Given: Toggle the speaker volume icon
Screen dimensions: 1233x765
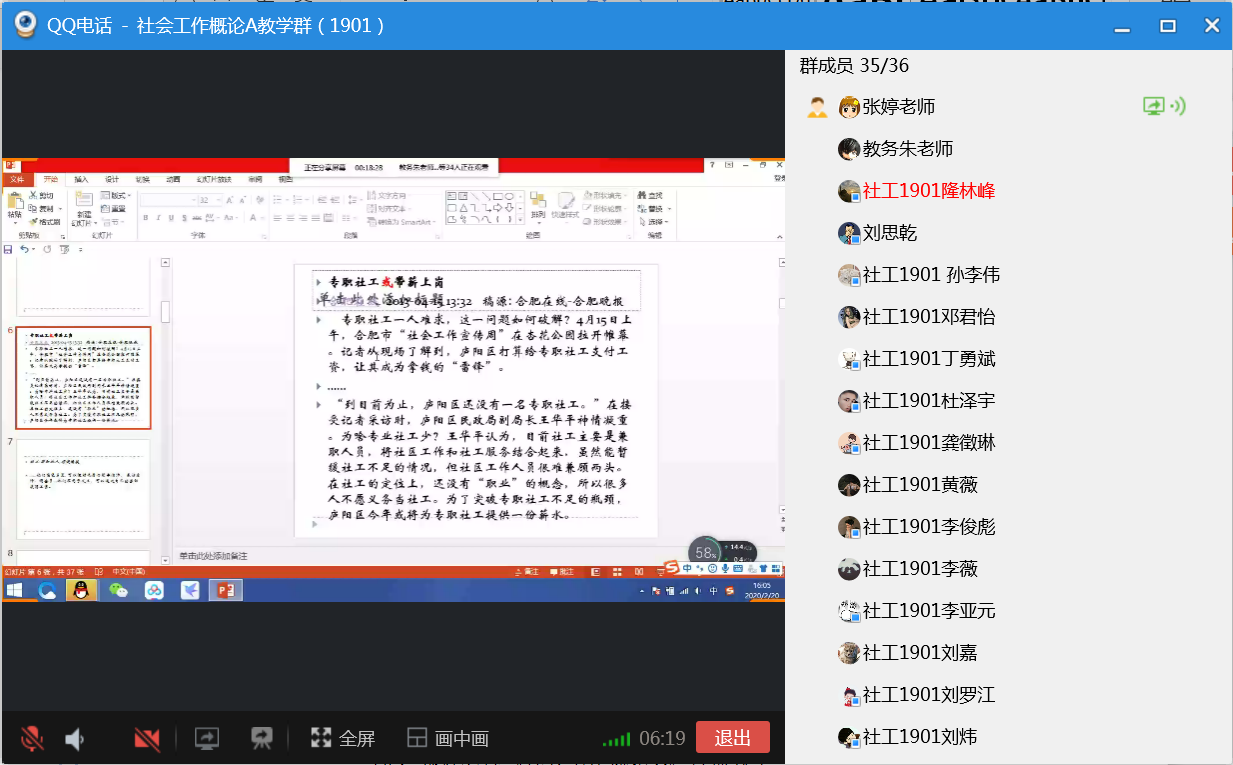Looking at the screenshot, I should [75, 739].
